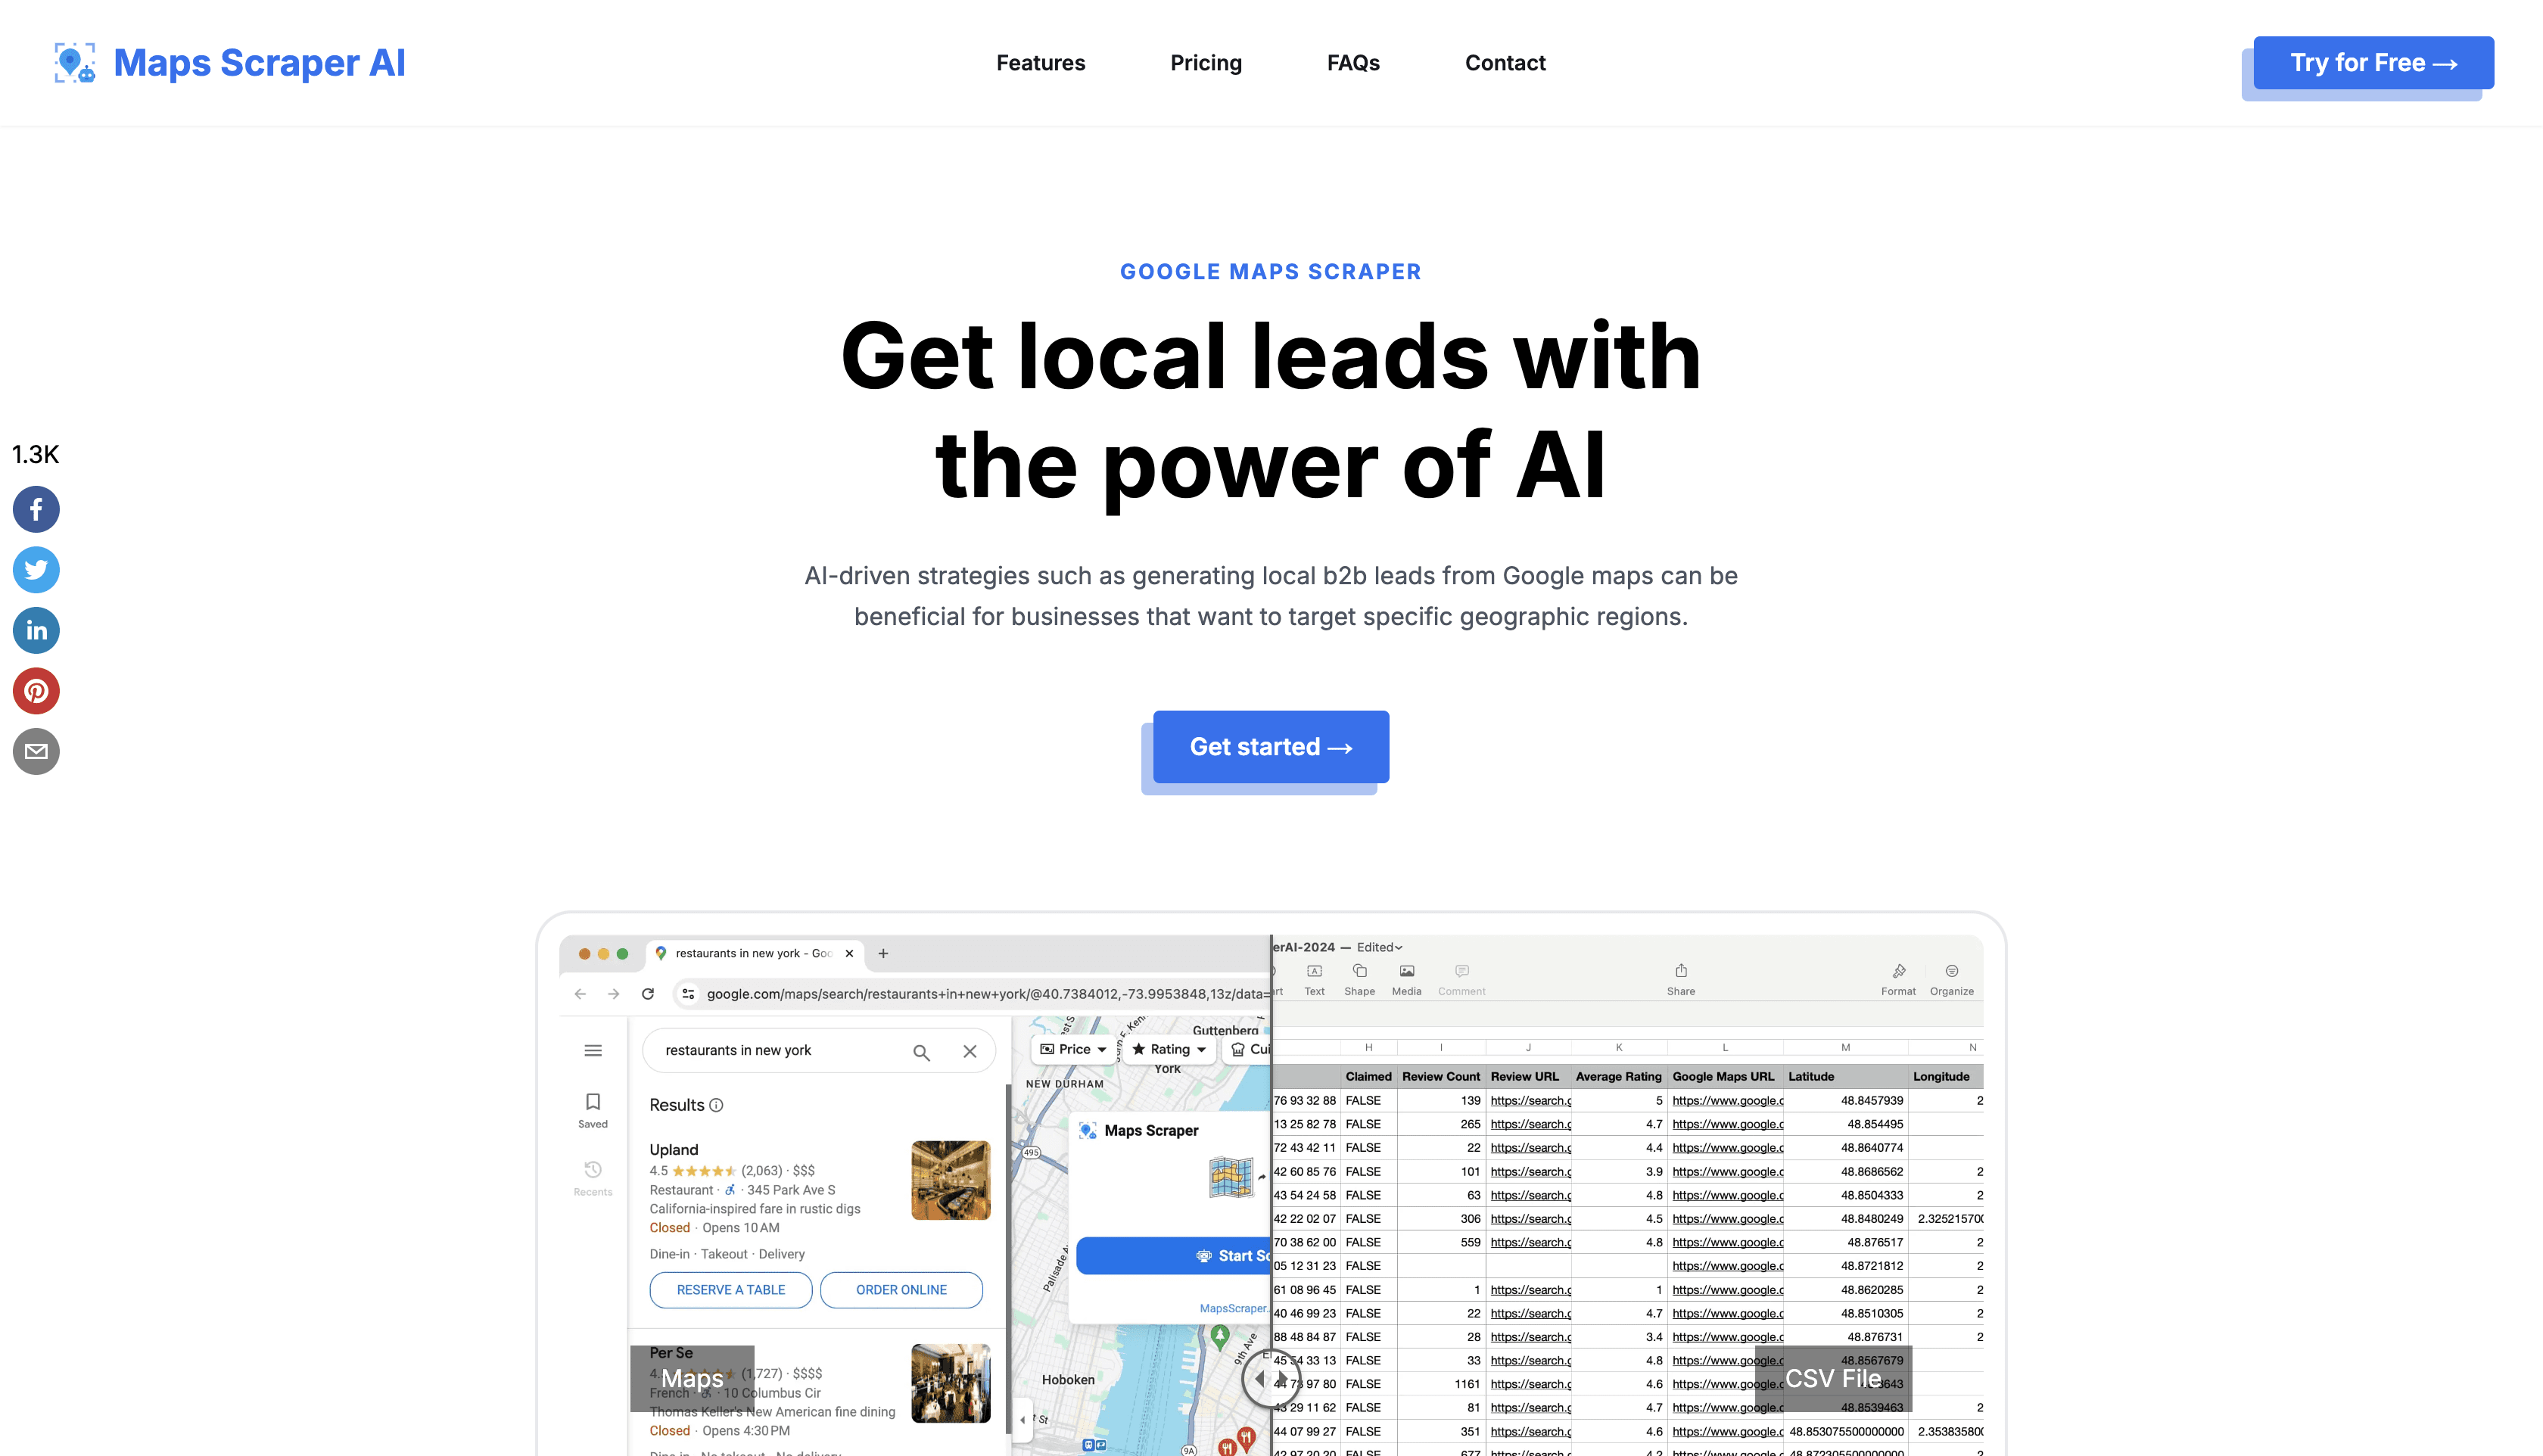Expand the Edited document title dropdown

click(x=1379, y=947)
